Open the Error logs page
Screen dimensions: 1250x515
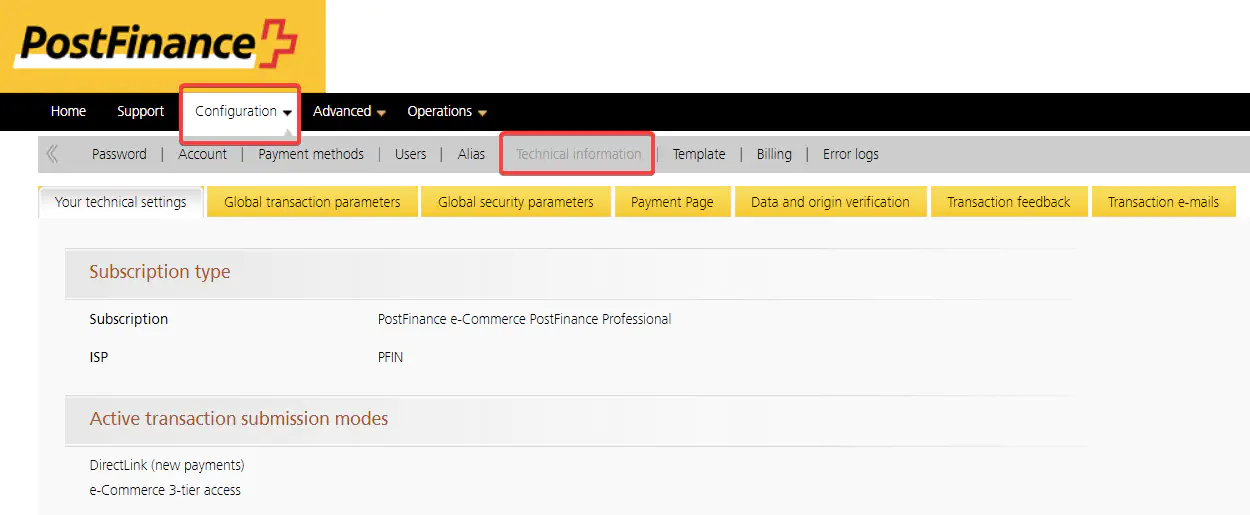850,154
